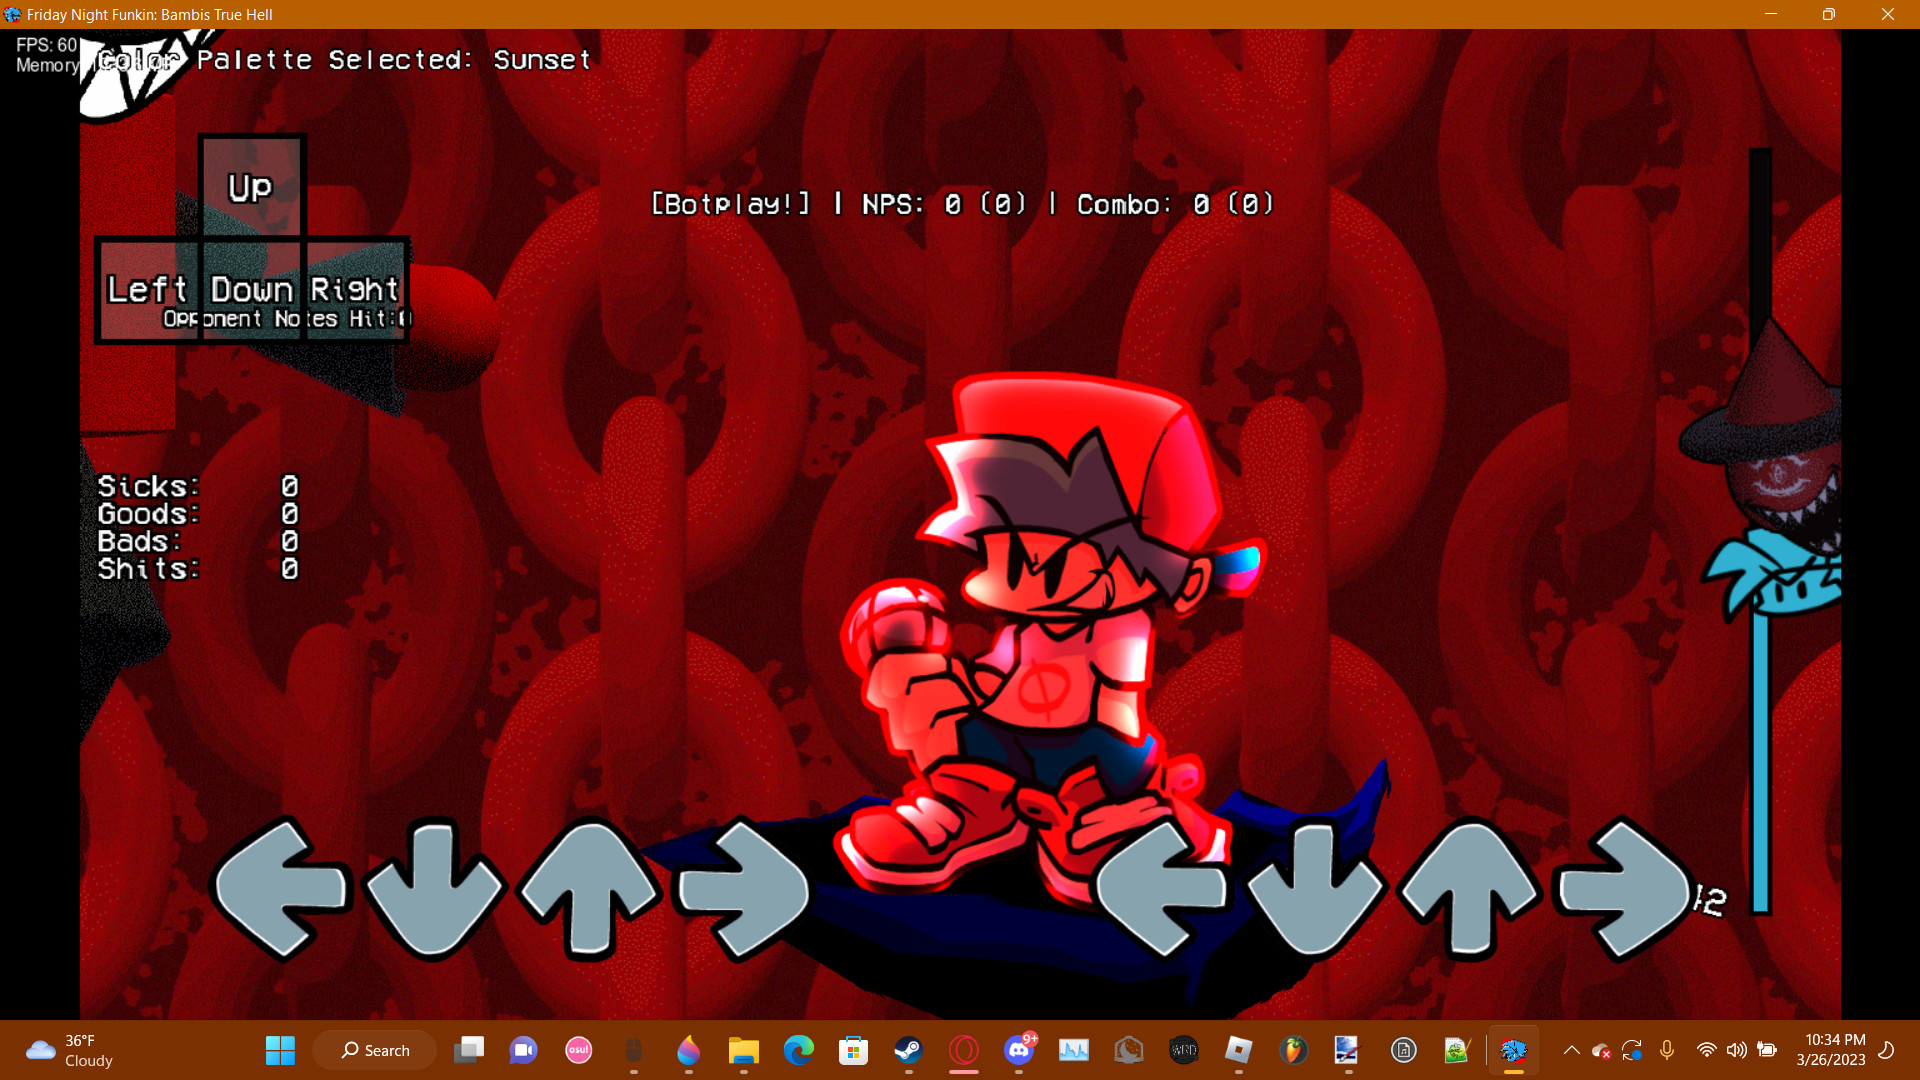Image resolution: width=1920 pixels, height=1080 pixels.
Task: Mute audio via the volume tray icon
Action: pyautogui.click(x=1736, y=1050)
